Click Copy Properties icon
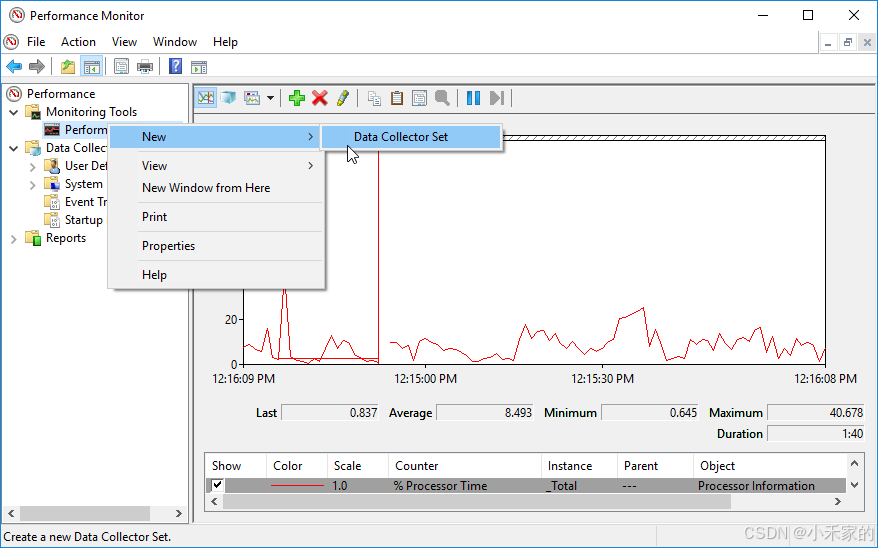Image resolution: width=878 pixels, height=548 pixels. [374, 98]
